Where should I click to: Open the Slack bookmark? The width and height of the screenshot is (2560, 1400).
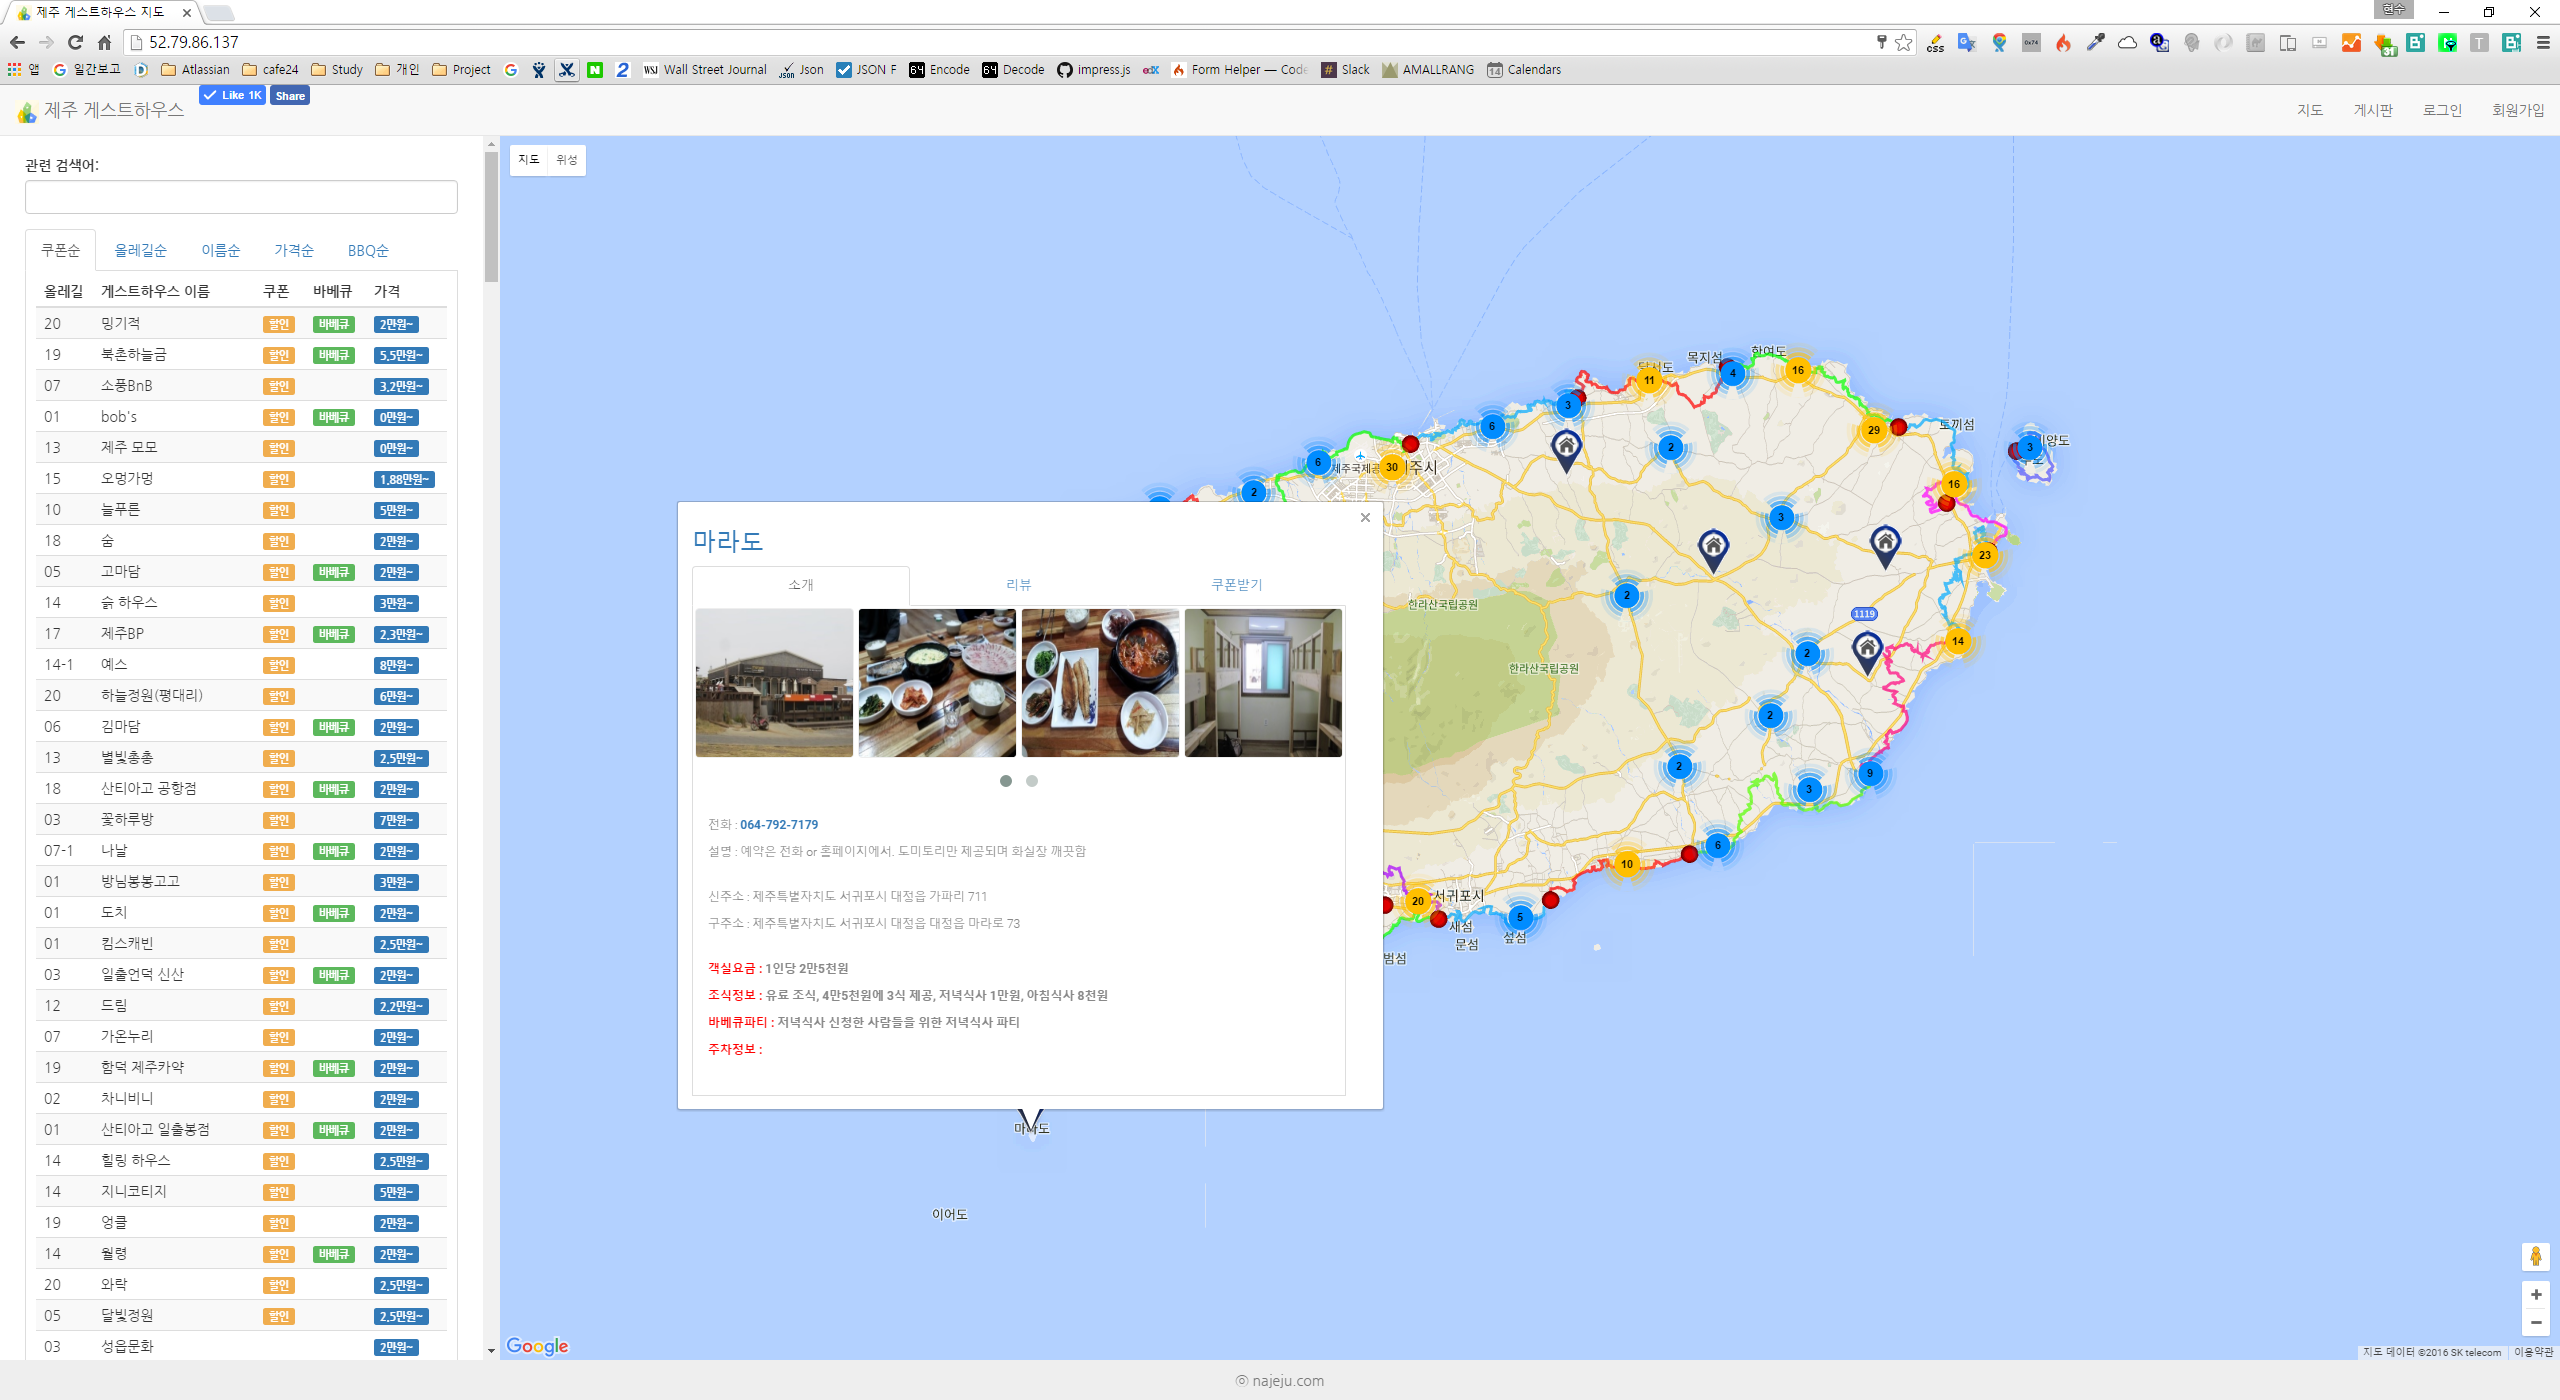point(1345,69)
